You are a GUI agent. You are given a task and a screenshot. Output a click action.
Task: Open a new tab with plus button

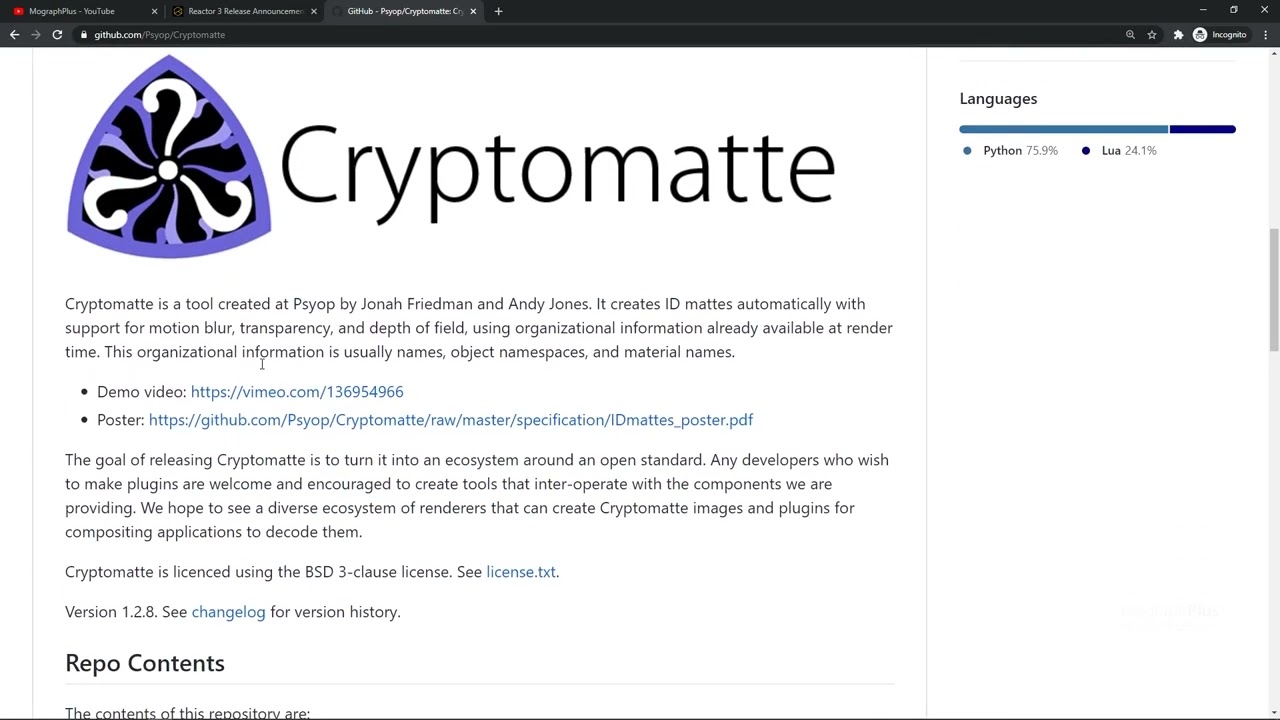pyautogui.click(x=498, y=11)
